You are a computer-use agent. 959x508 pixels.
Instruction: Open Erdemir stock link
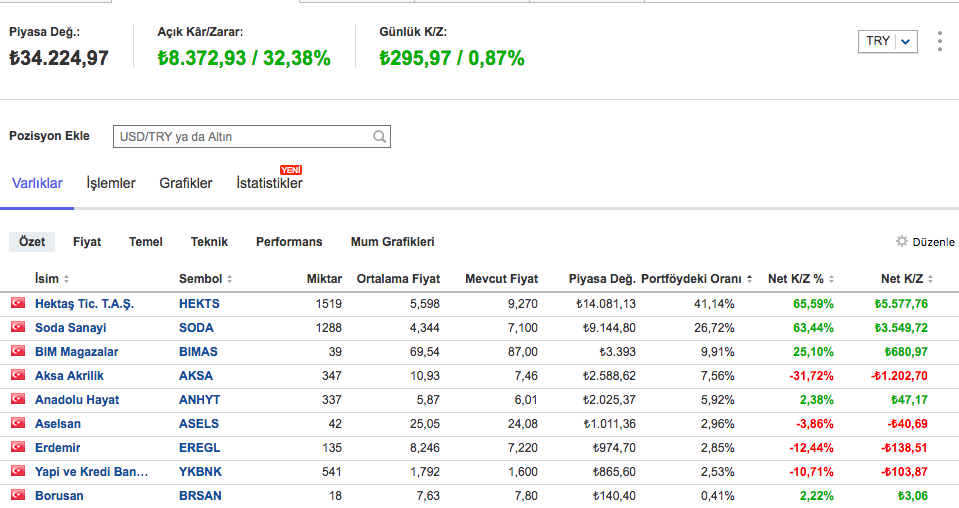pyautogui.click(x=57, y=447)
